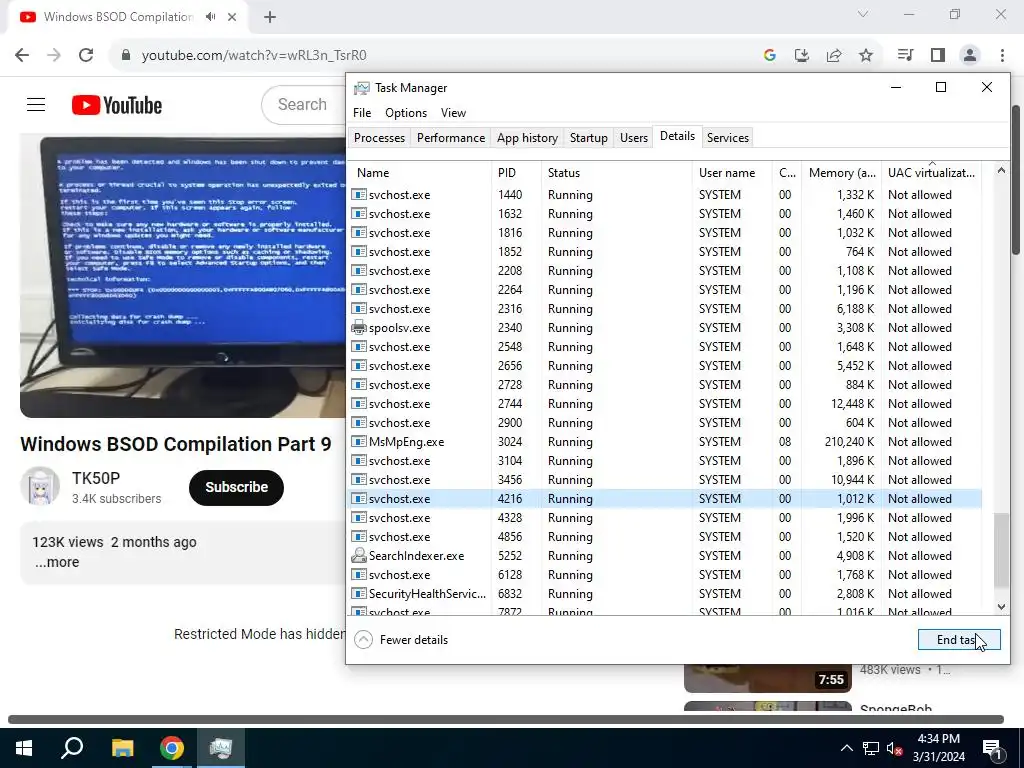Switch to the Processes tab
Image resolution: width=1024 pixels, height=768 pixels.
379,138
